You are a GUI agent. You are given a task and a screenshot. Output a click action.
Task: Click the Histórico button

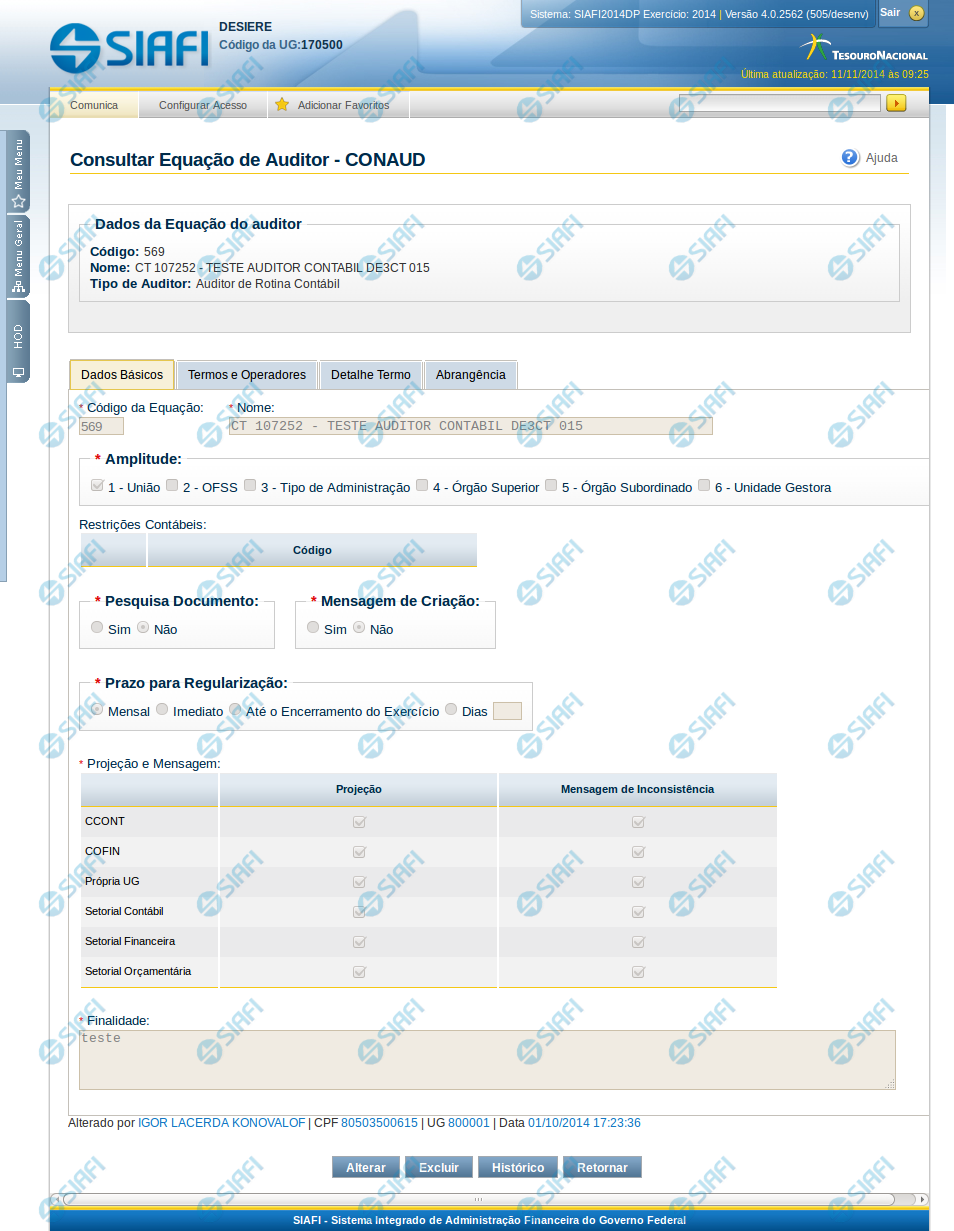tap(518, 1168)
